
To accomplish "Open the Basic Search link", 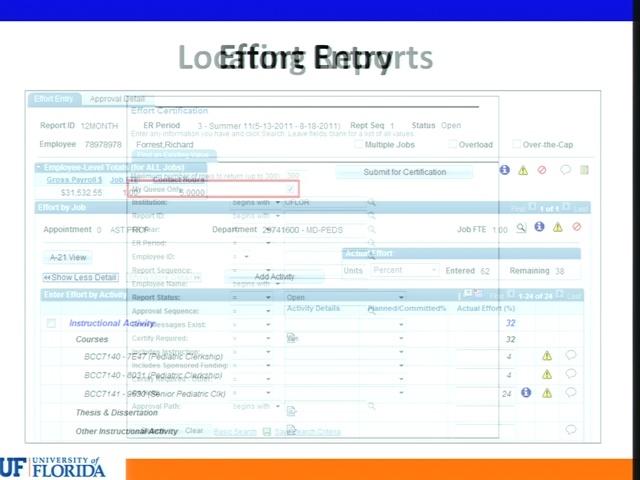I will [x=235, y=432].
